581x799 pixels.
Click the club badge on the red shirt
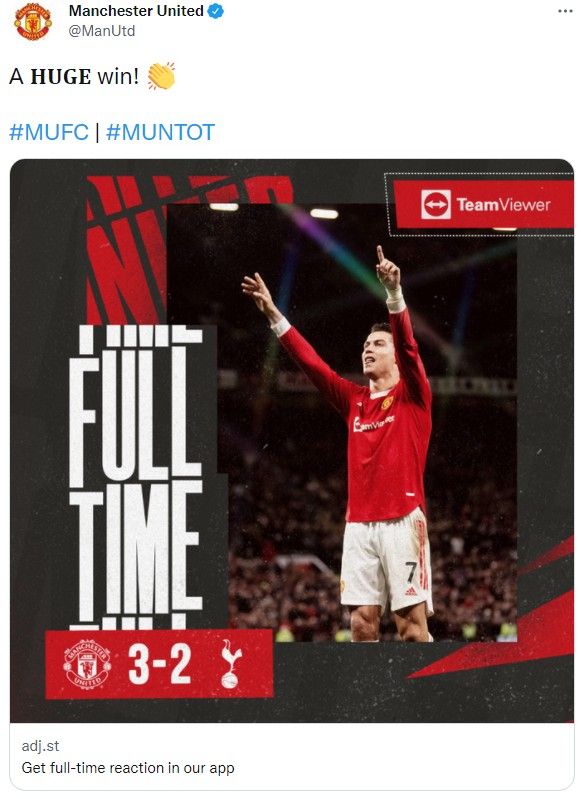[x=387, y=403]
